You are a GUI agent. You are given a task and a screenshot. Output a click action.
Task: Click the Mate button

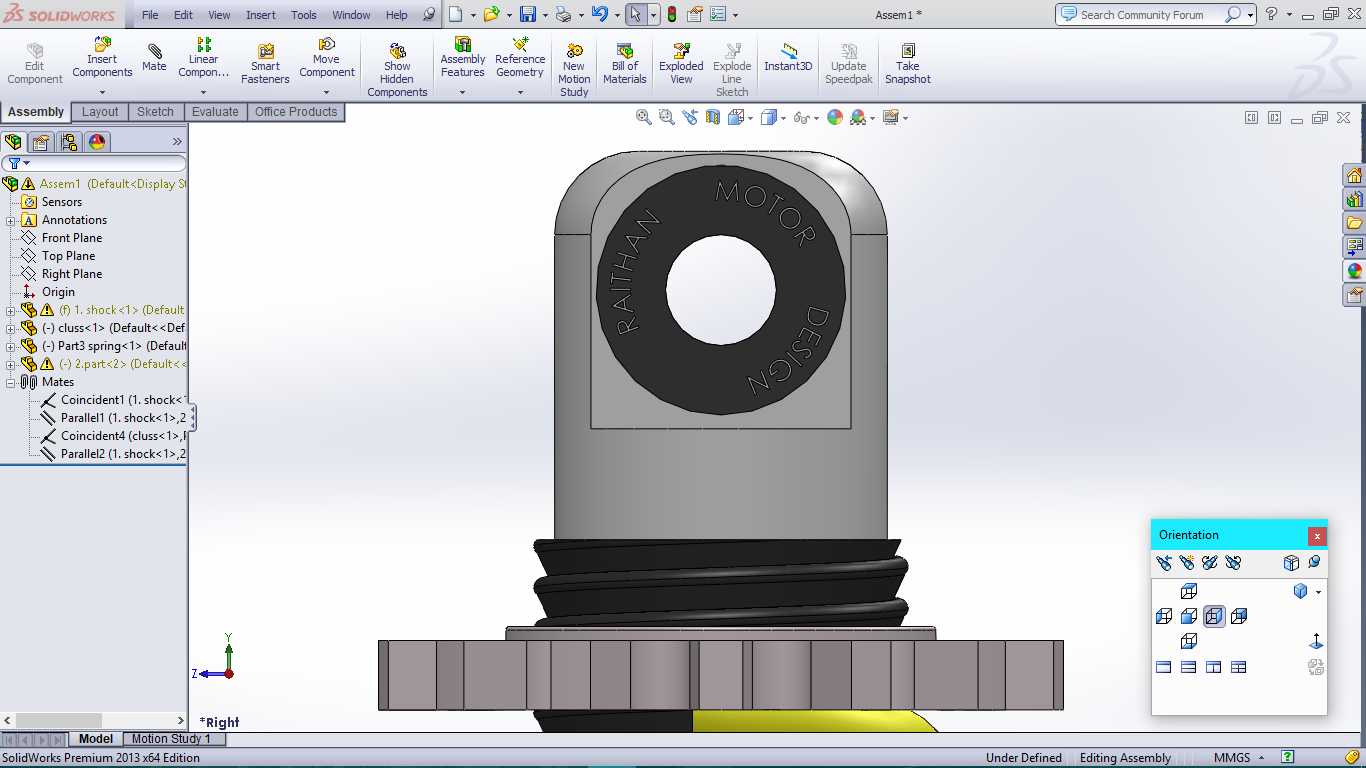[154, 58]
